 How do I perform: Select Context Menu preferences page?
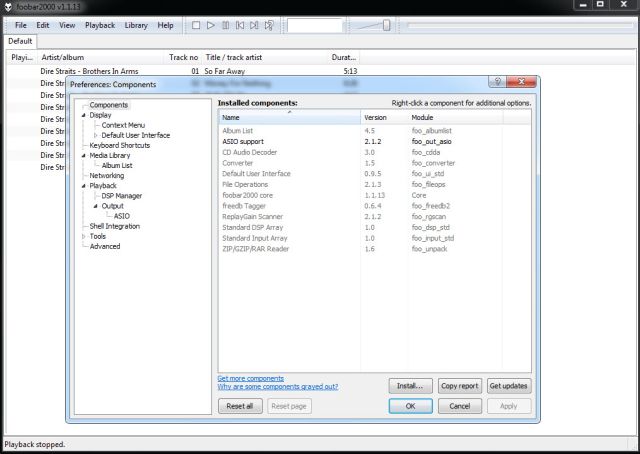(123, 125)
